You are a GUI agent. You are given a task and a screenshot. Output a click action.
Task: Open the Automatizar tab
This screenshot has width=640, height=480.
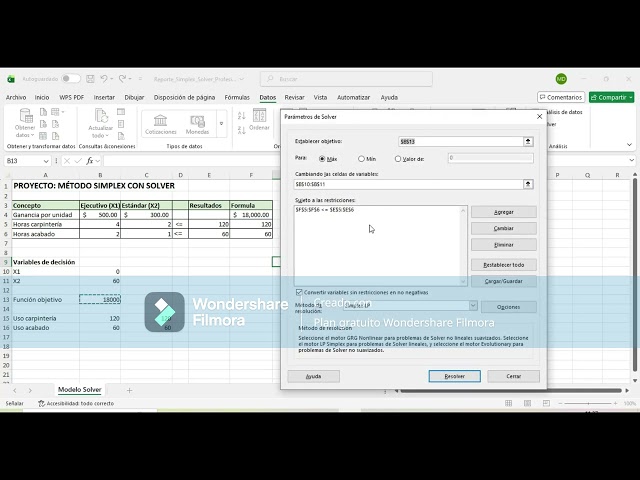pos(353,98)
